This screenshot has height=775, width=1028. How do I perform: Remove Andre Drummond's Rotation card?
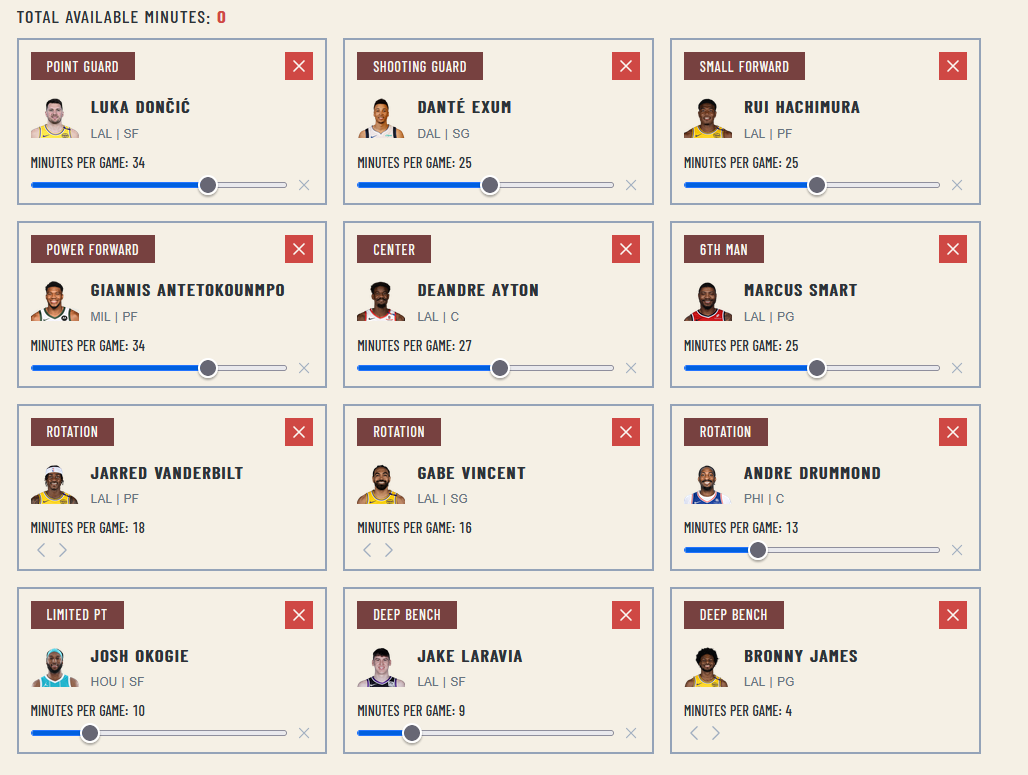point(953,432)
